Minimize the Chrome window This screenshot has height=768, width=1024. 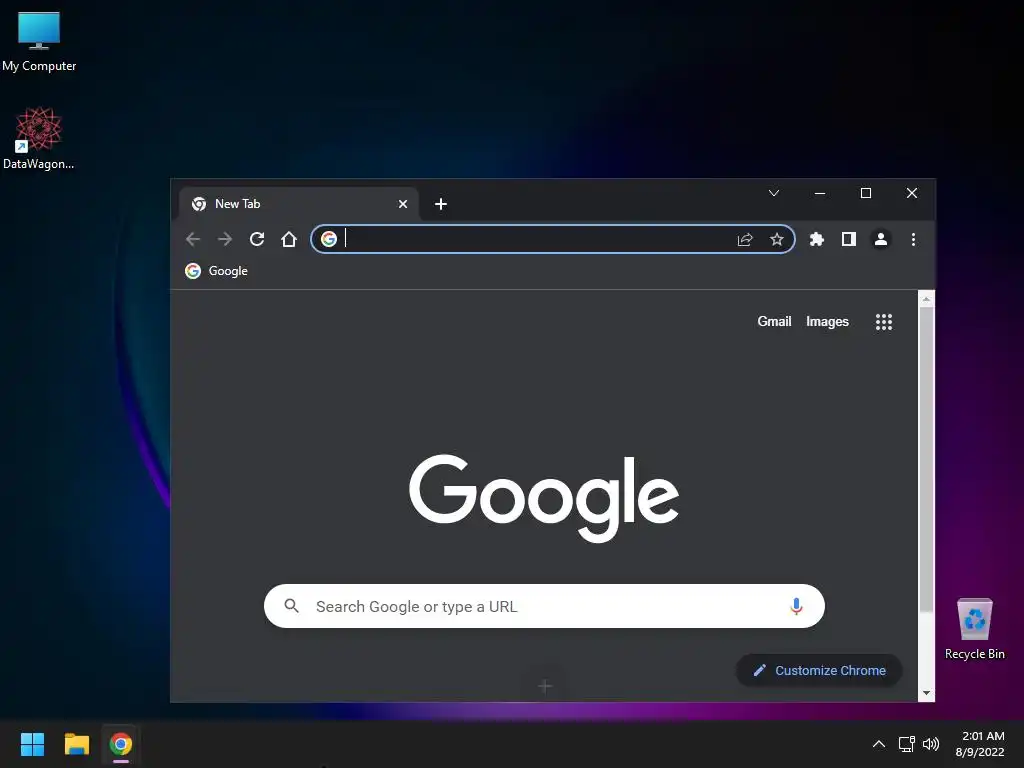pyautogui.click(x=820, y=193)
